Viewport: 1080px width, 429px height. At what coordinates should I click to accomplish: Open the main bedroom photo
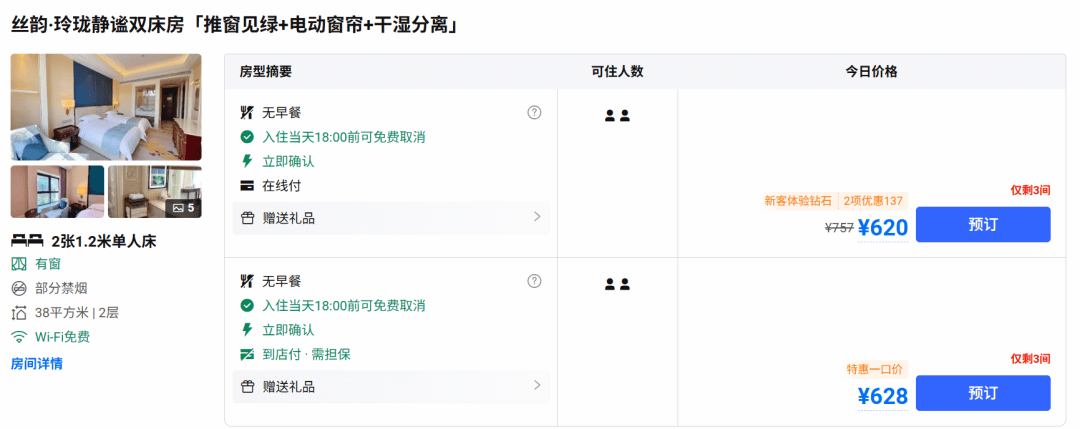[106, 107]
